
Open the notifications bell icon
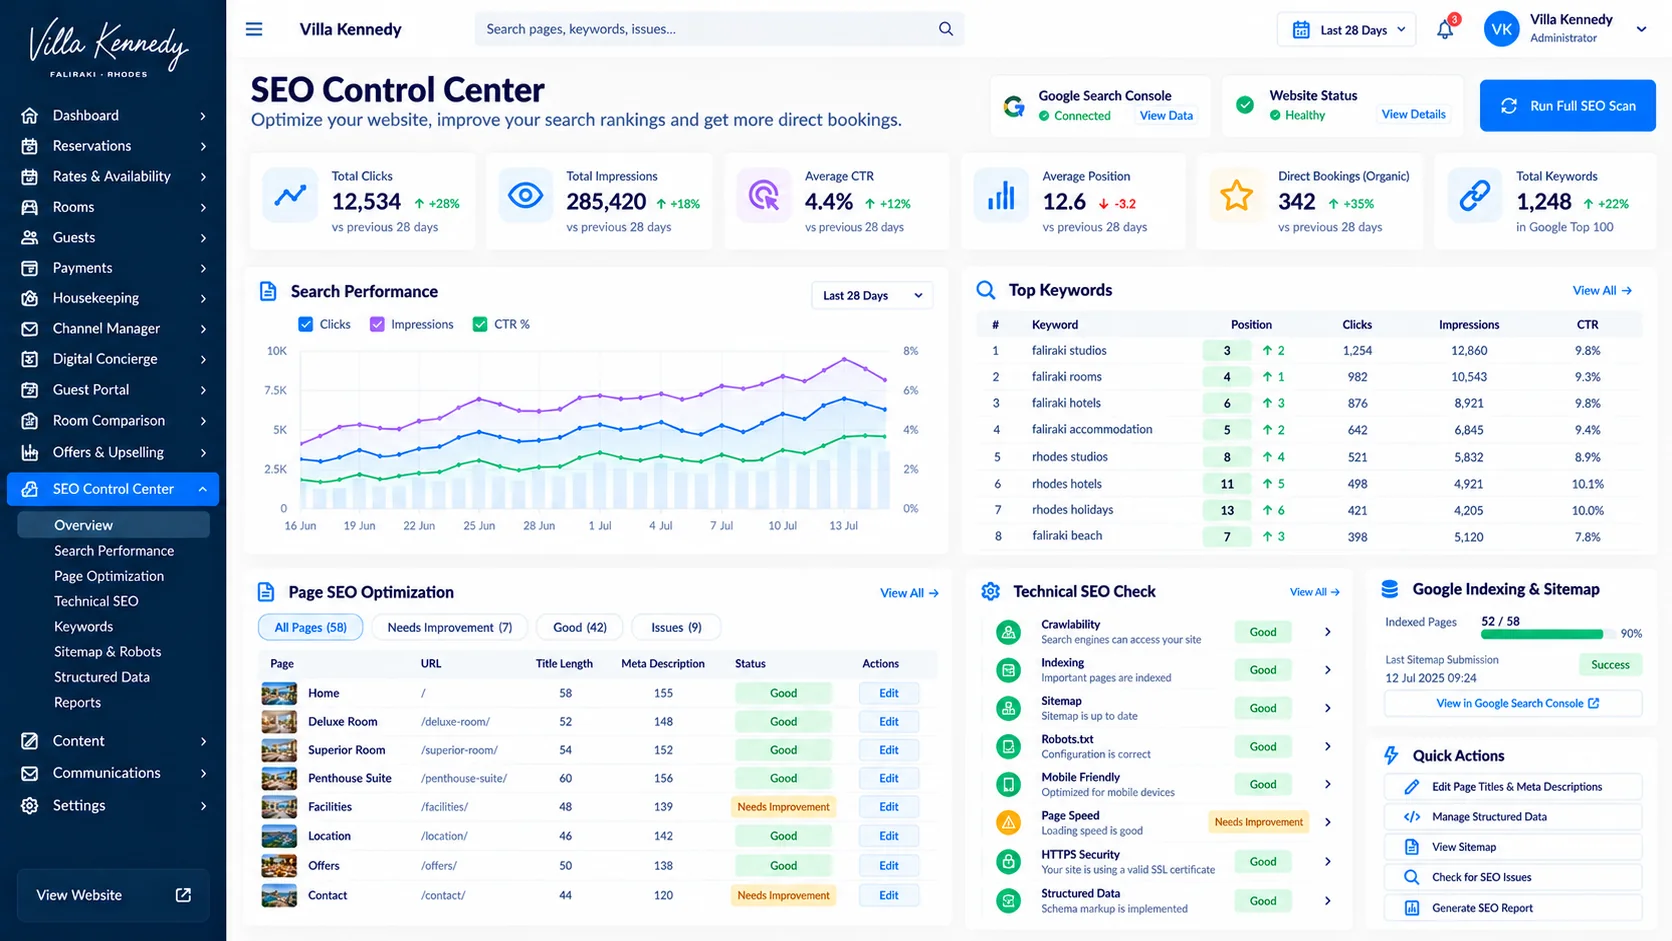click(x=1445, y=30)
